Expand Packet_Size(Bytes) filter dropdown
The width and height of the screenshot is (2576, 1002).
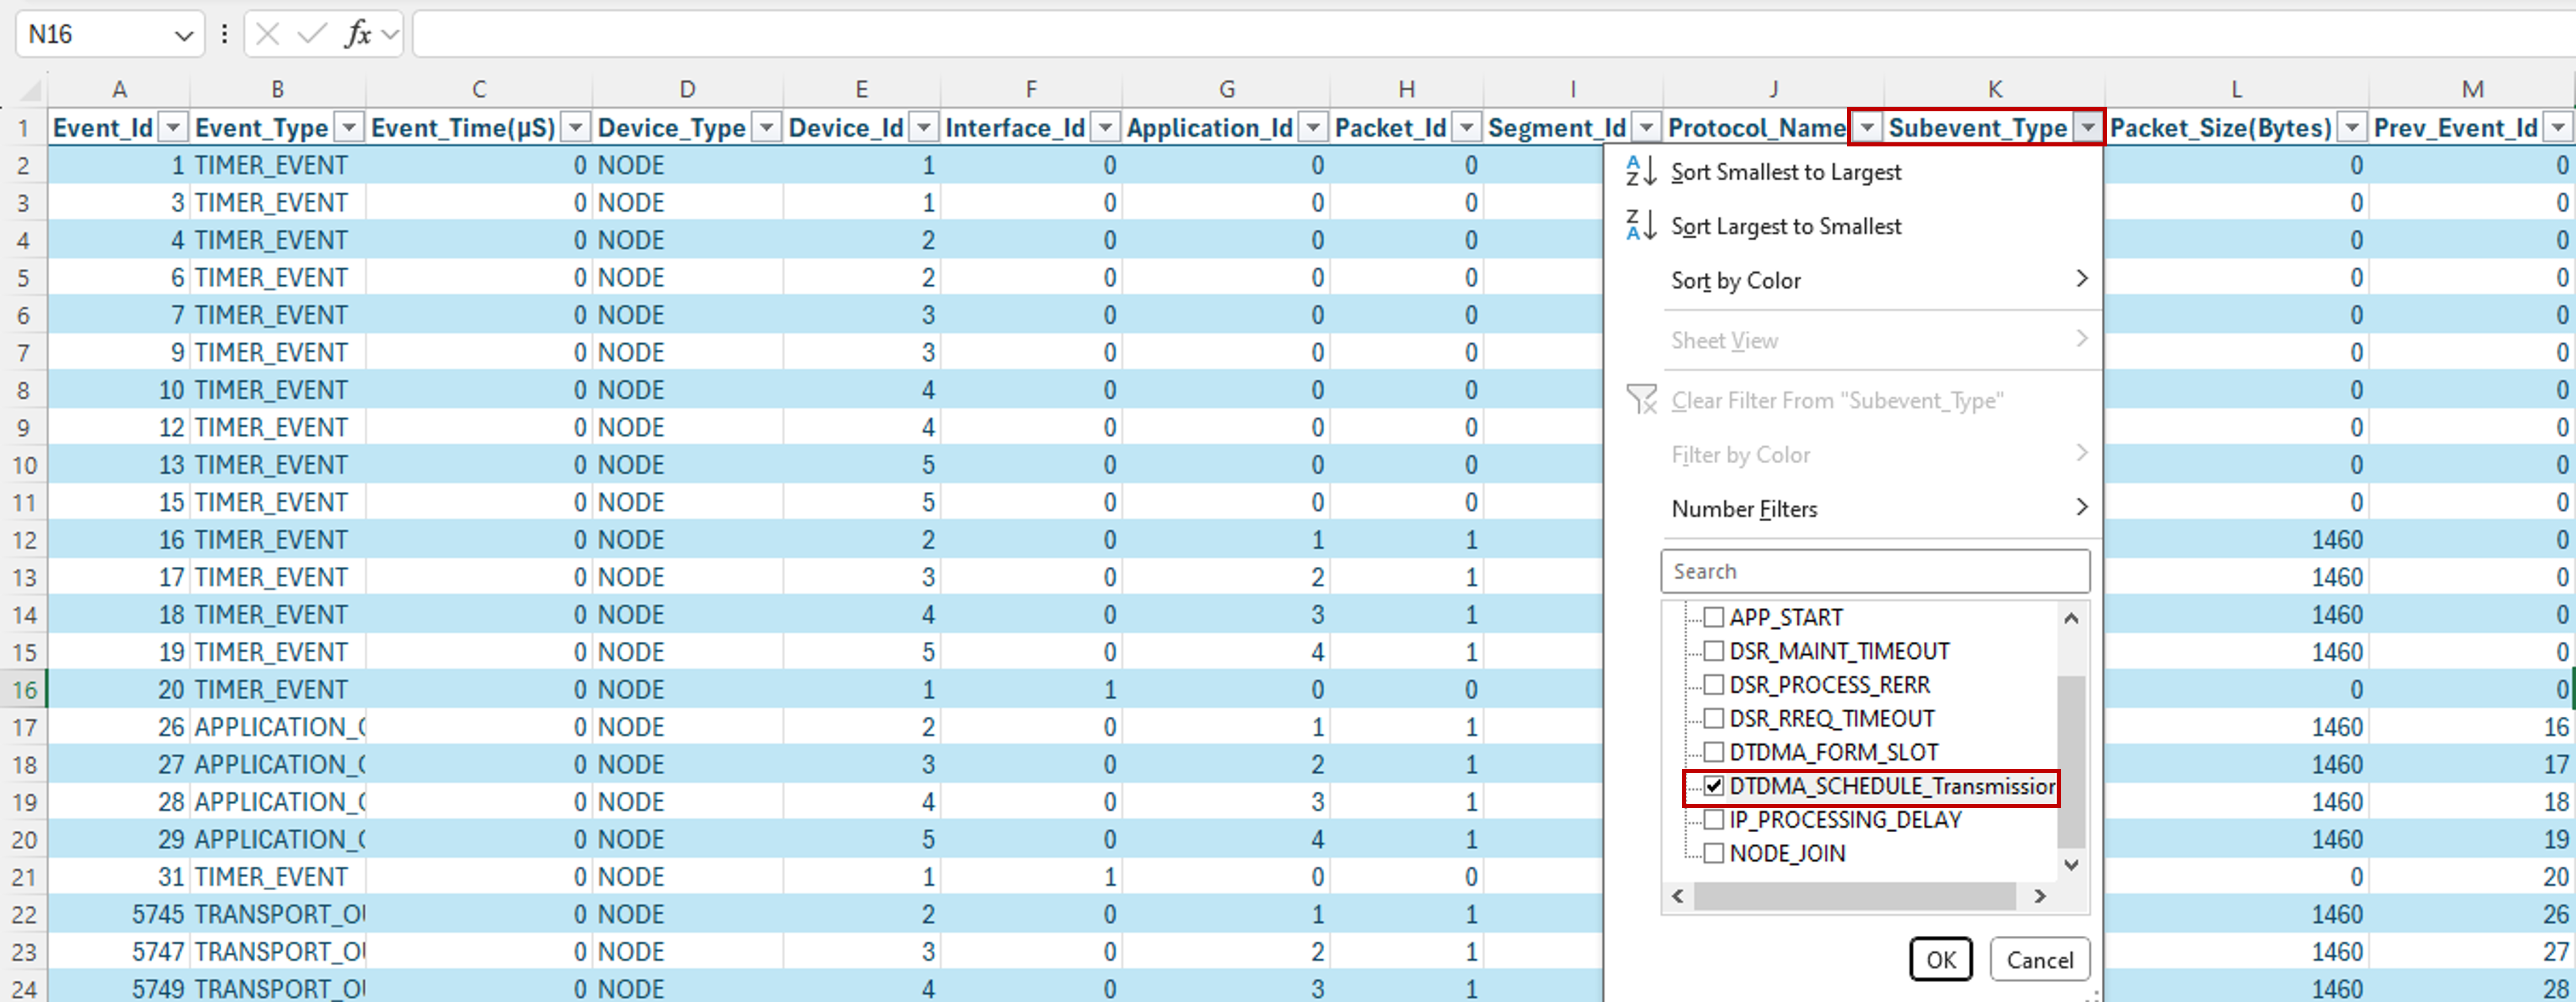point(2352,128)
